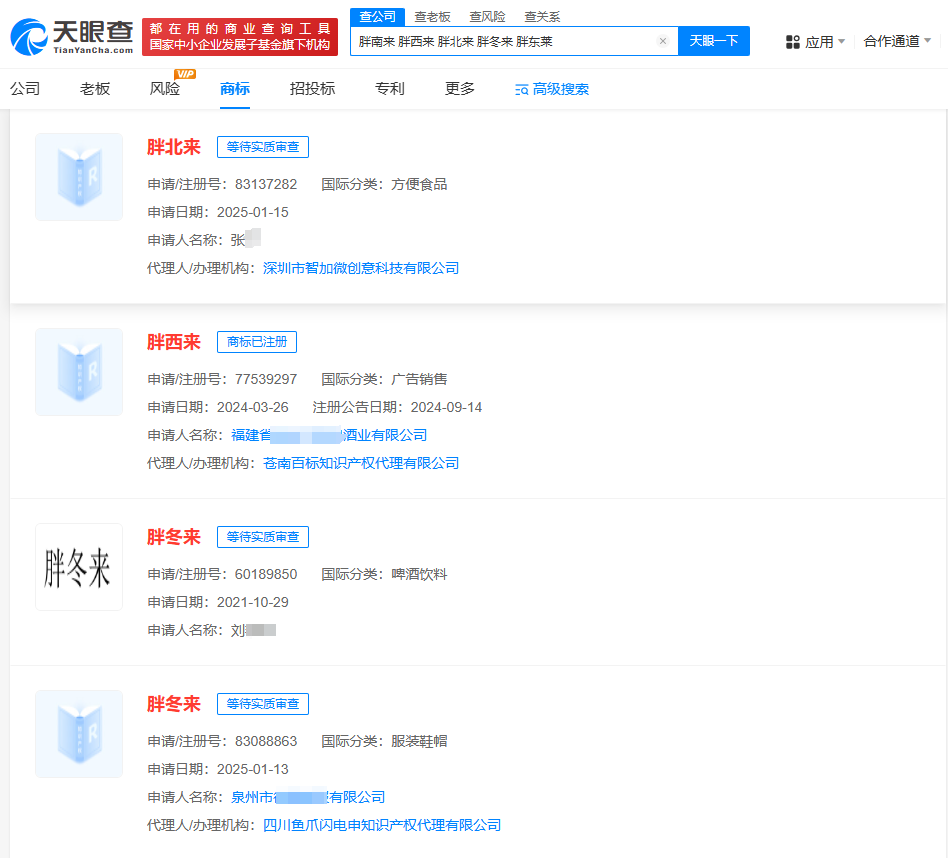Viewport: 948px width, 858px height.
Task: Select the 专利 tab
Action: (389, 89)
